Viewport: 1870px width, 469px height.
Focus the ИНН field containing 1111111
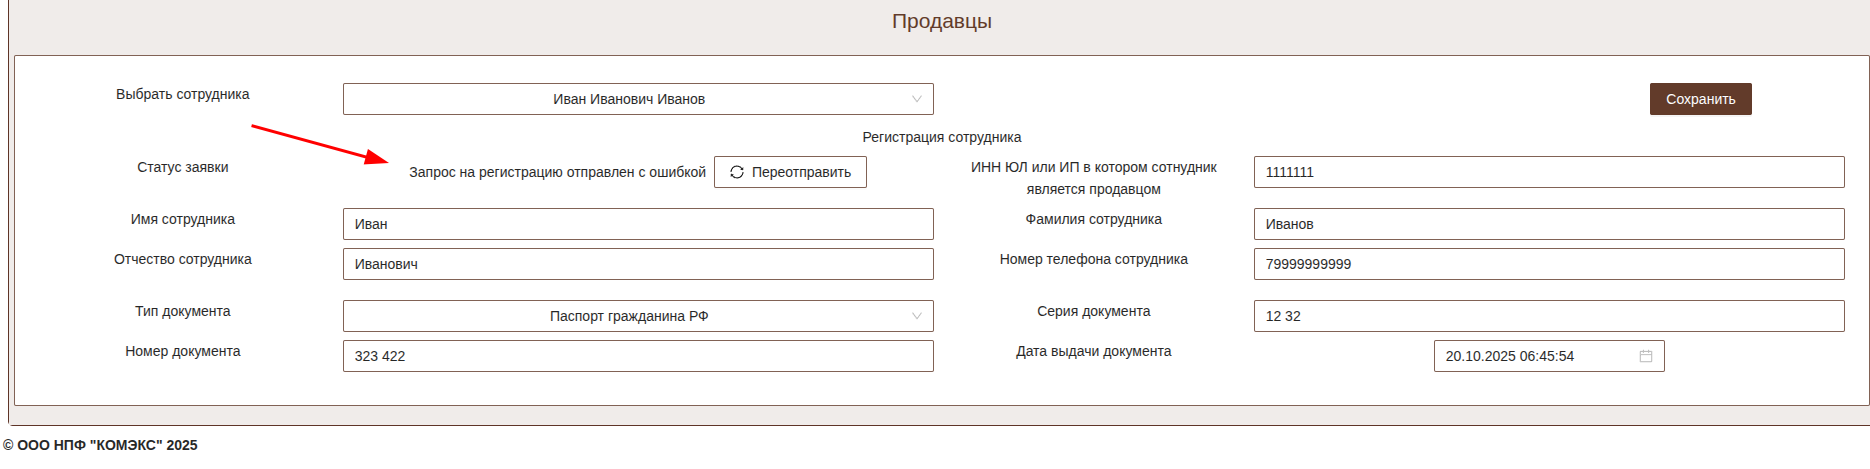pos(1548,172)
